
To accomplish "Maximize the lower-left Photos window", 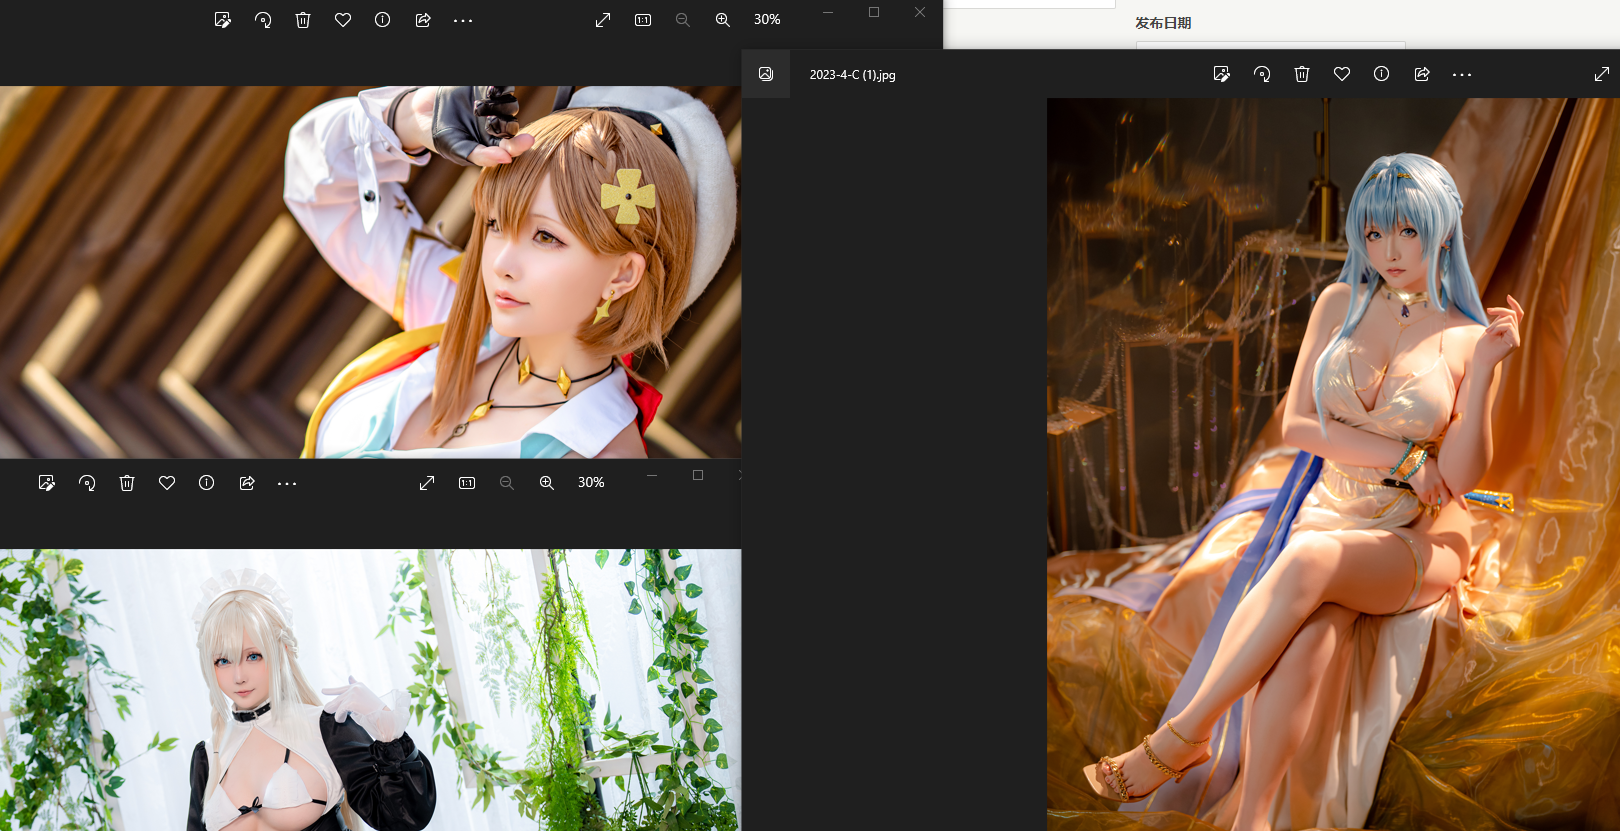I will pos(698,475).
